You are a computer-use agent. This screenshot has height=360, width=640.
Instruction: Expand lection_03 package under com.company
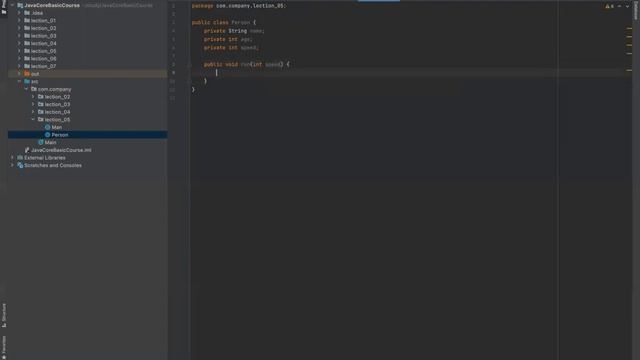coord(33,104)
